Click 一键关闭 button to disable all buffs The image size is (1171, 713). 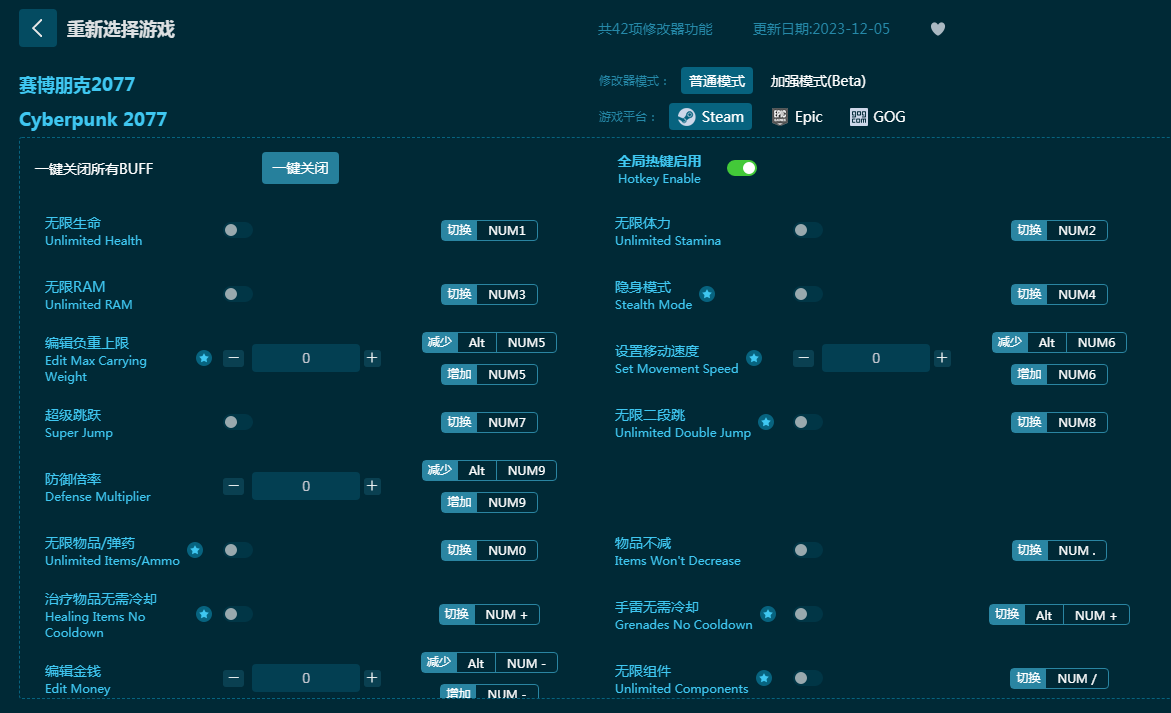click(x=300, y=168)
